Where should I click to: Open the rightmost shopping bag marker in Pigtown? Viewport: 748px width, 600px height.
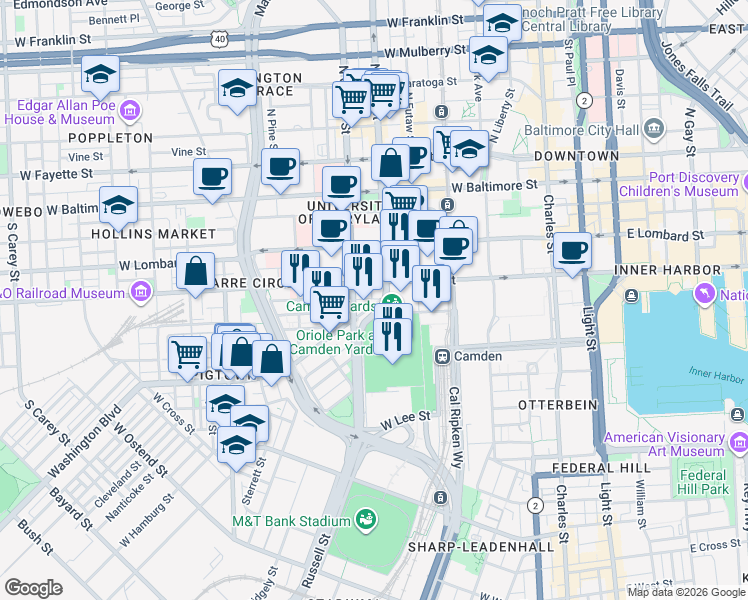[271, 360]
